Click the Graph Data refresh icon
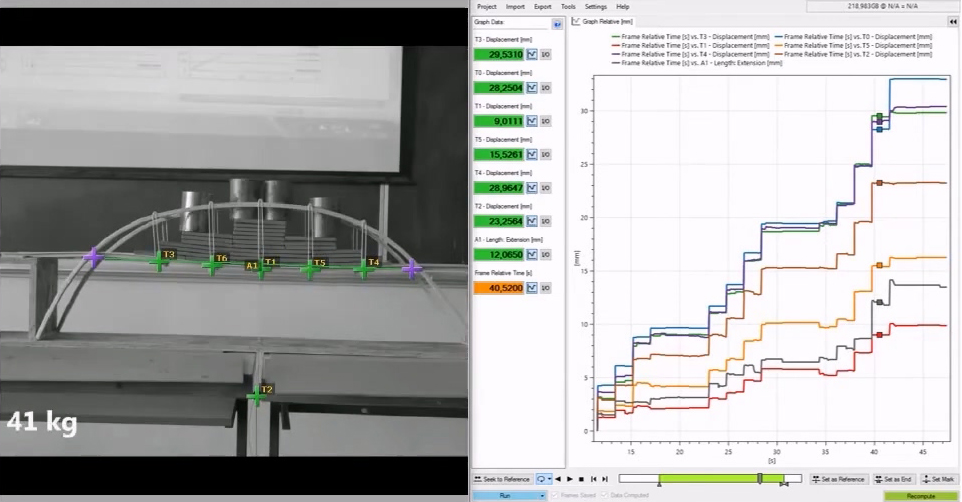Image resolution: width=962 pixels, height=502 pixels. pyautogui.click(x=557, y=22)
